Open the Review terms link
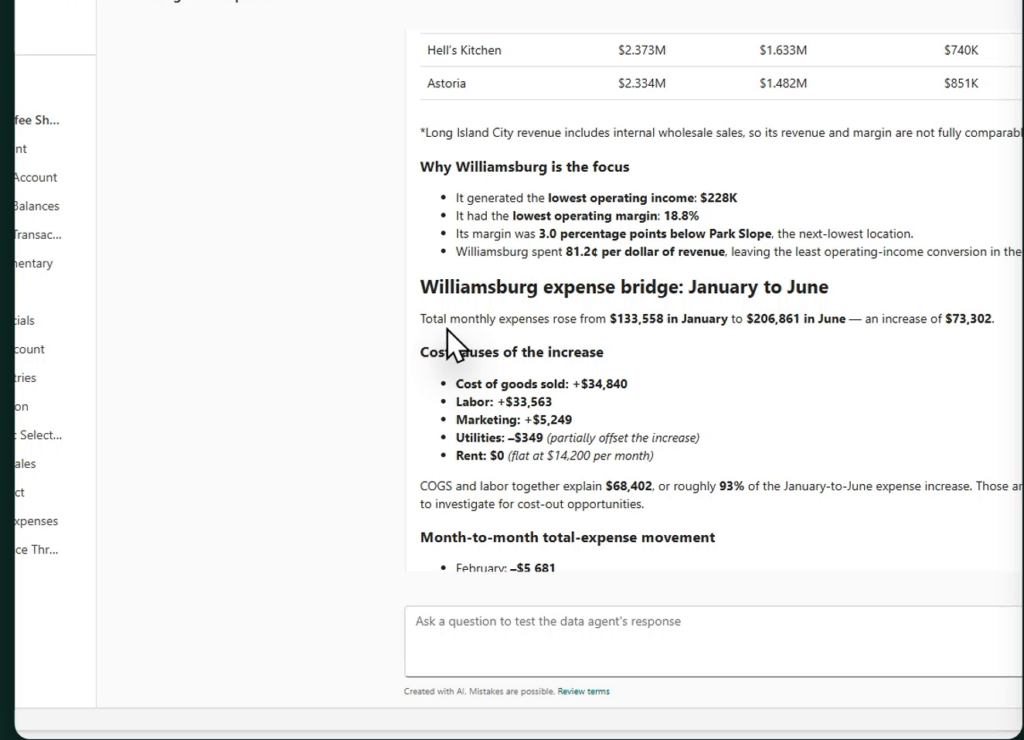Image resolution: width=1024 pixels, height=740 pixels. pos(583,691)
